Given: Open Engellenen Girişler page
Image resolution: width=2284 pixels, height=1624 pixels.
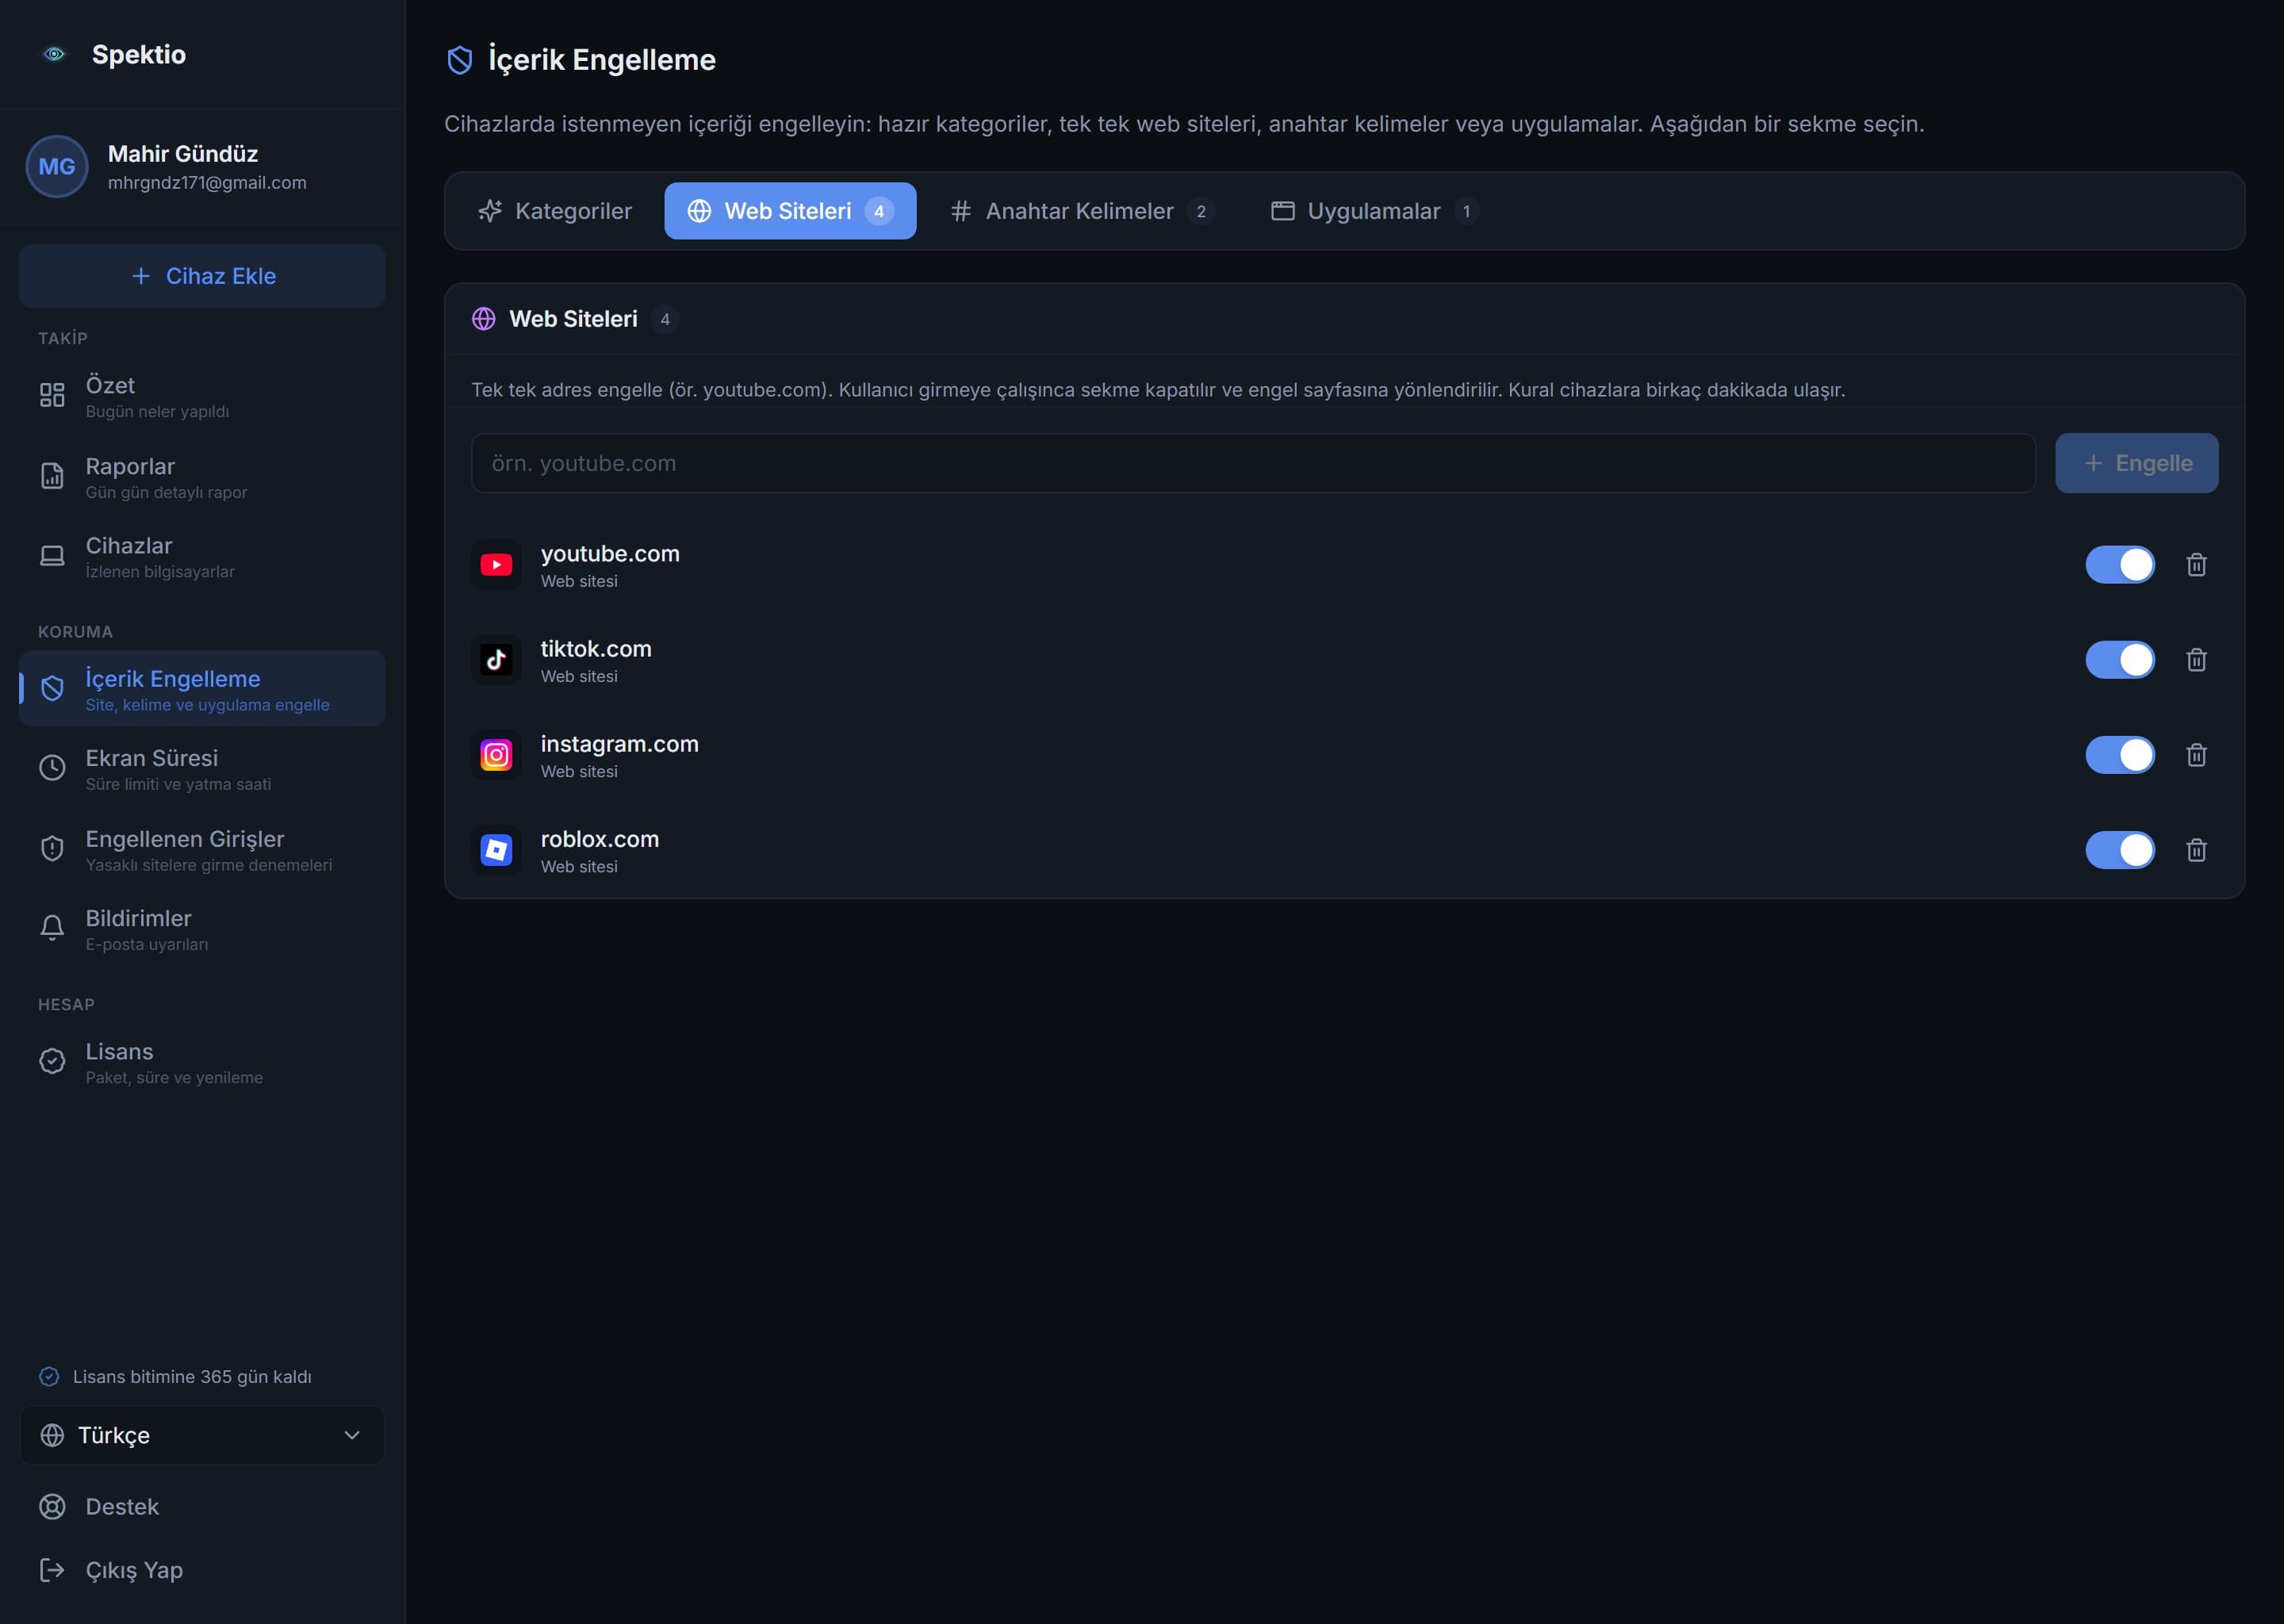Looking at the screenshot, I should [x=202, y=850].
